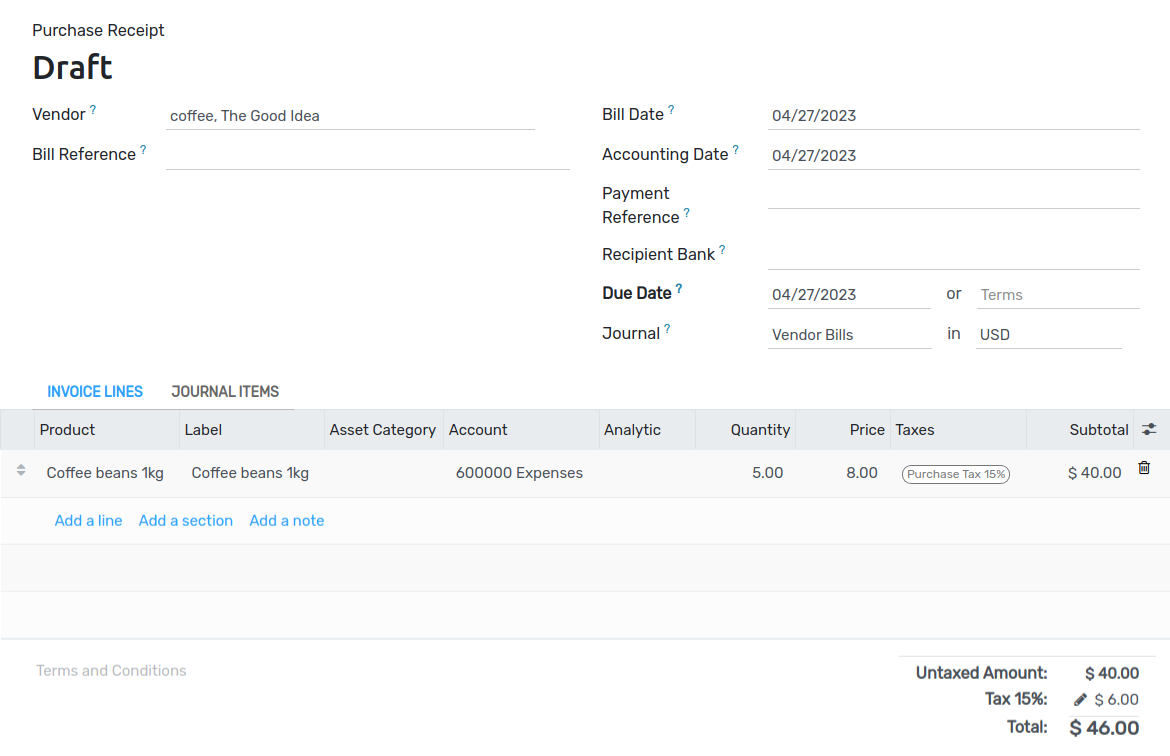1170x756 pixels.
Task: Click the $ 46.00 total value
Action: point(1104,728)
